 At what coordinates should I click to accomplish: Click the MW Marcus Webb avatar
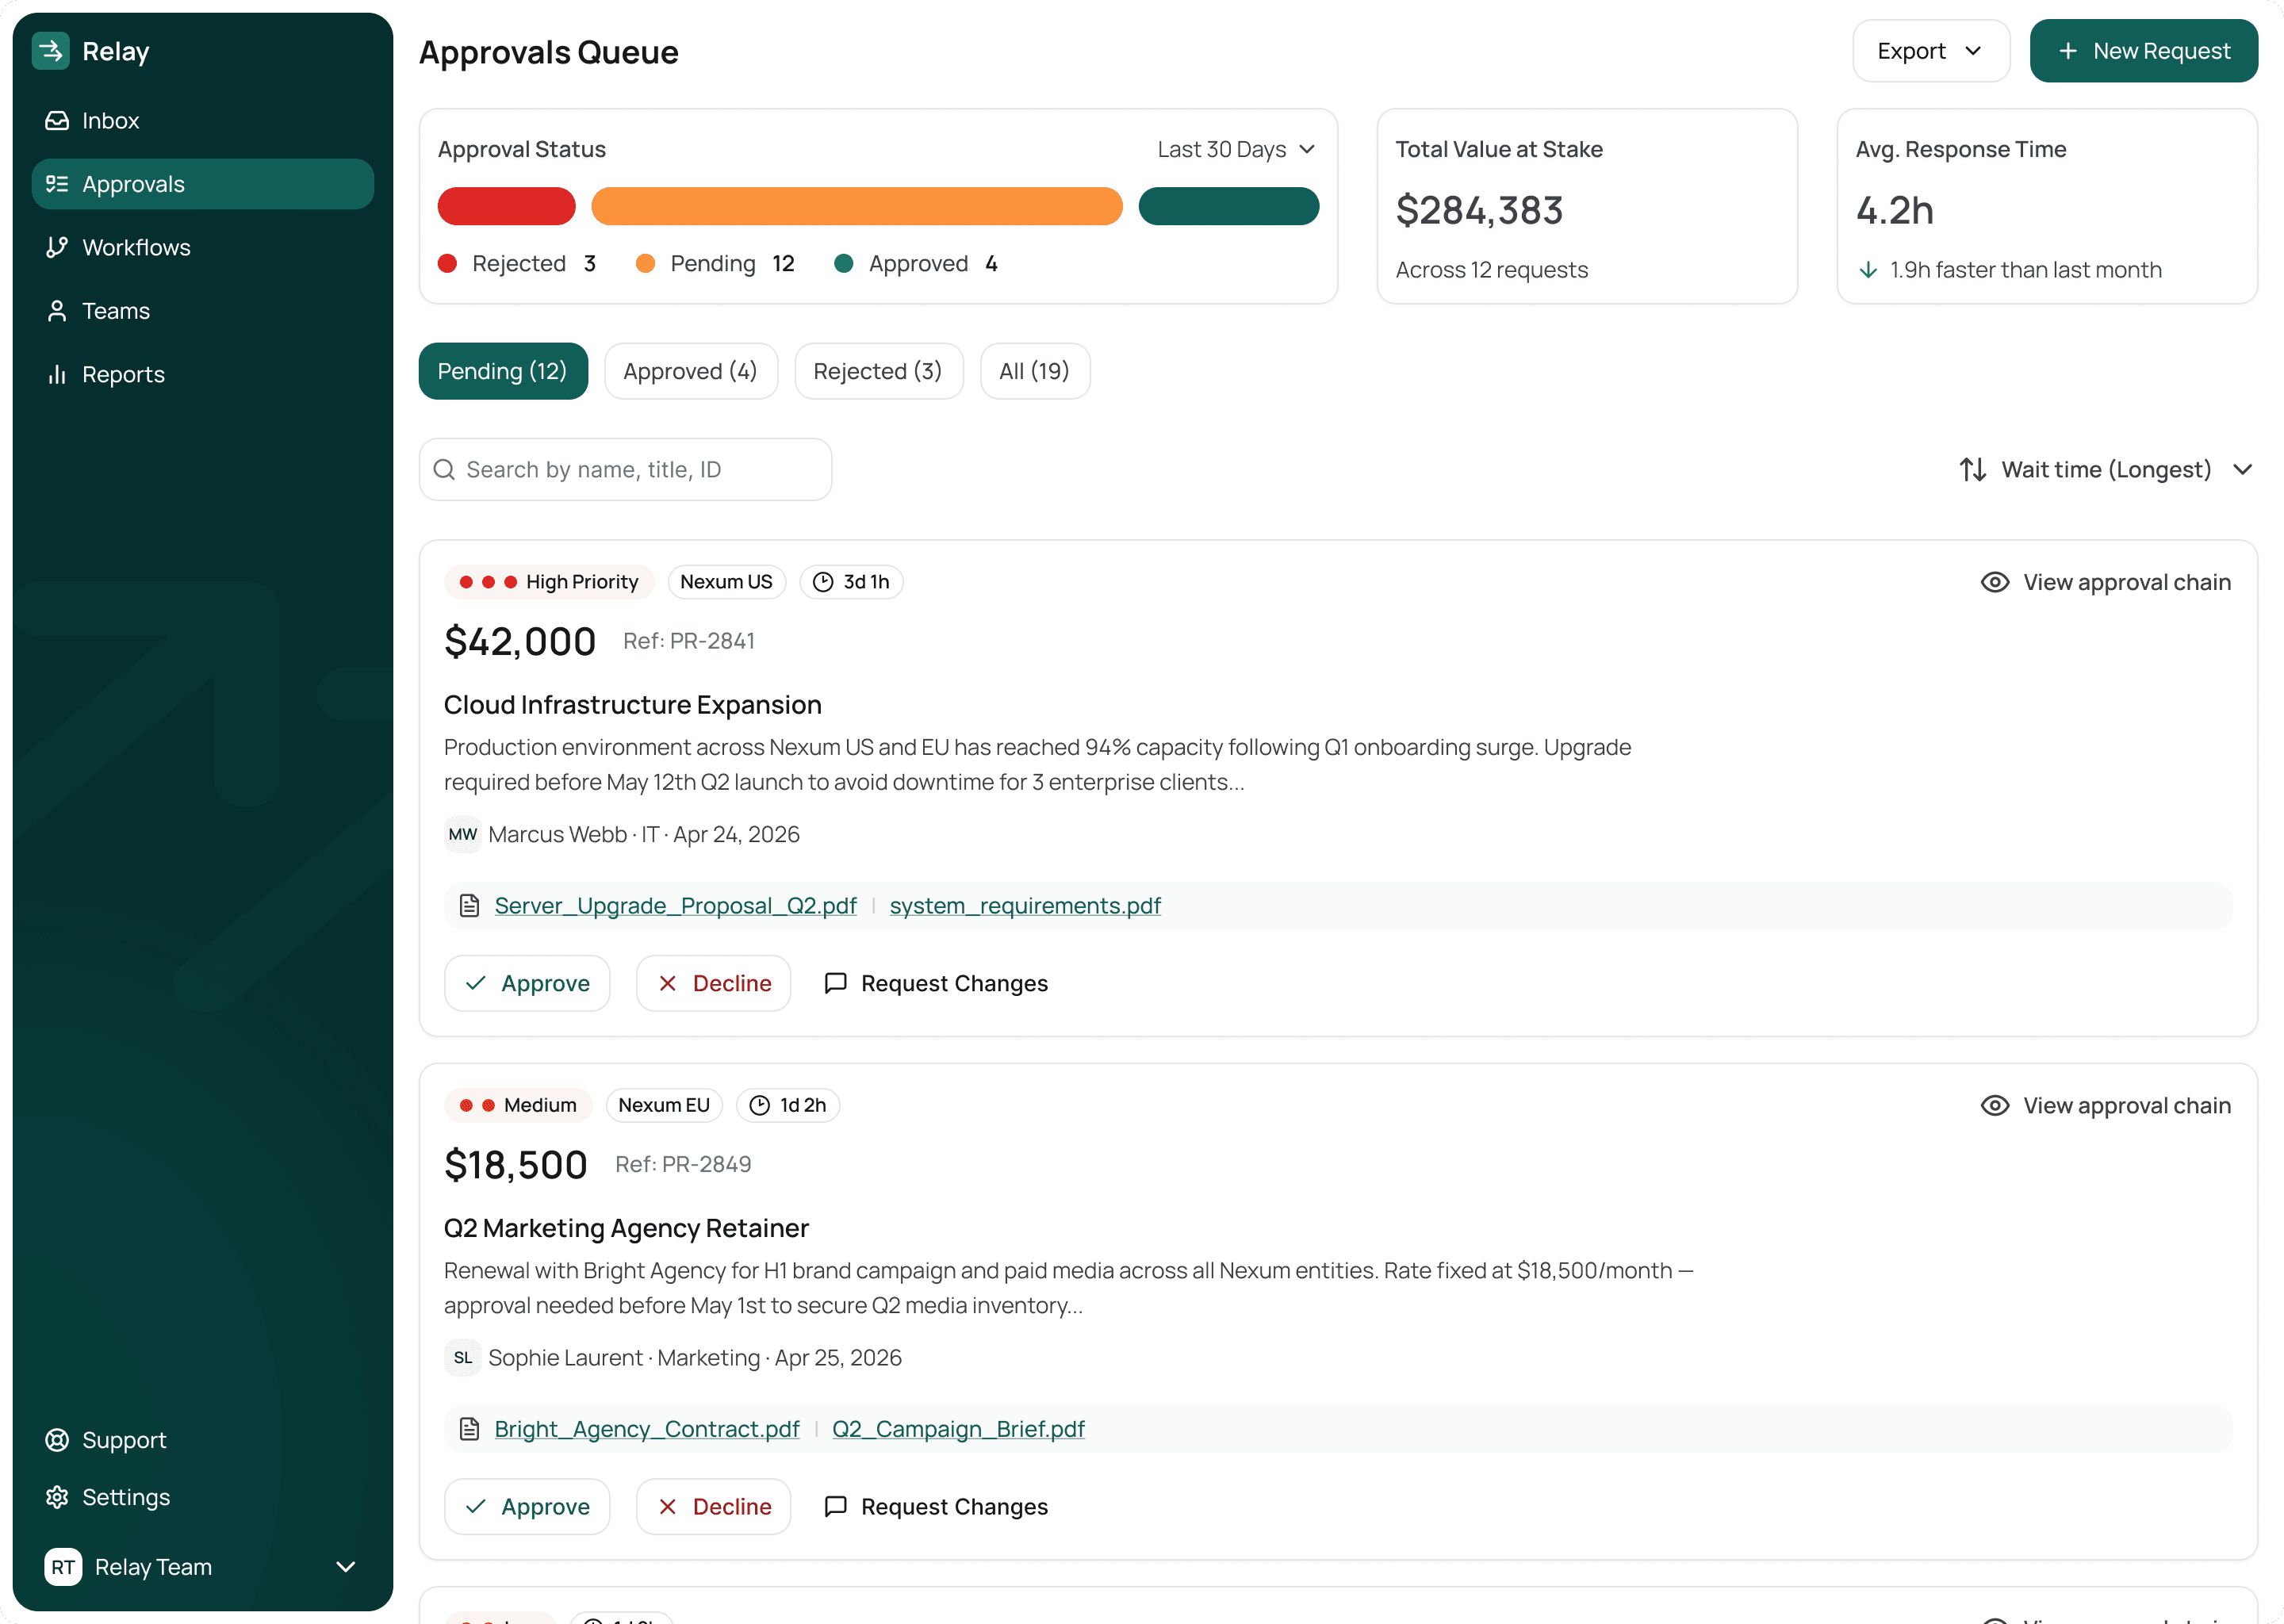click(x=463, y=834)
